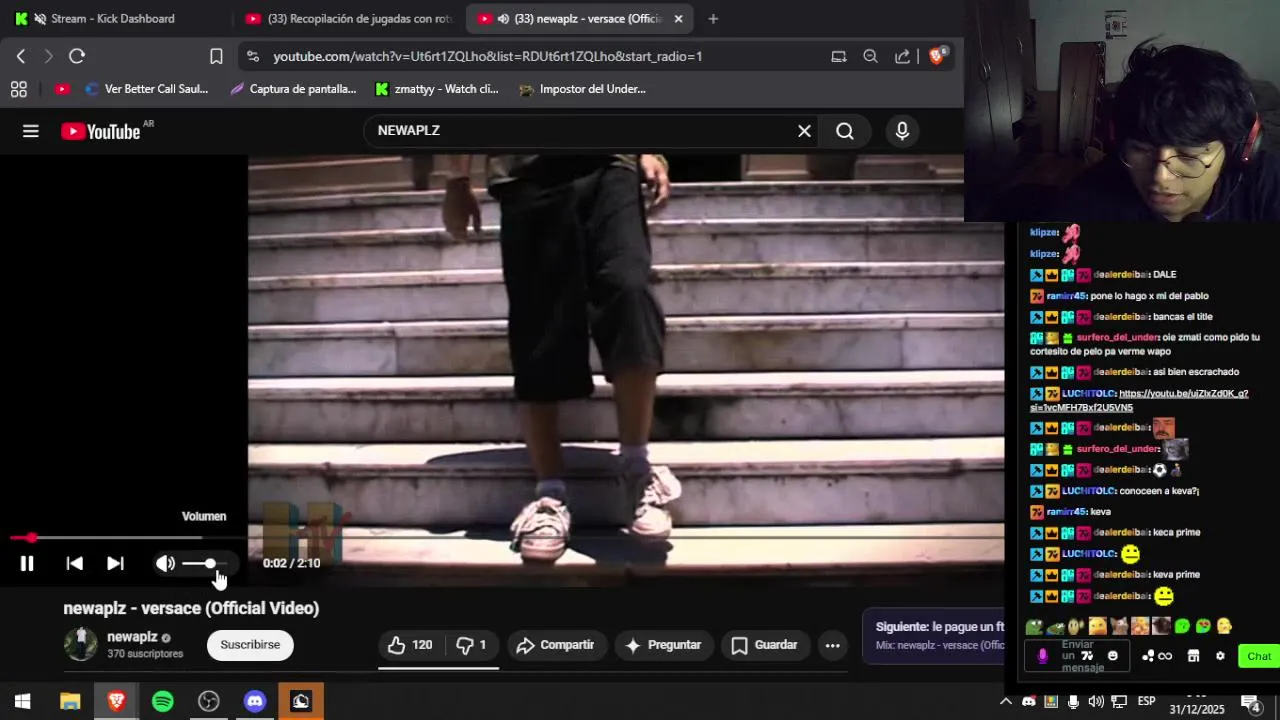Go to YouTube home via logo
The height and width of the screenshot is (720, 1280).
point(100,131)
